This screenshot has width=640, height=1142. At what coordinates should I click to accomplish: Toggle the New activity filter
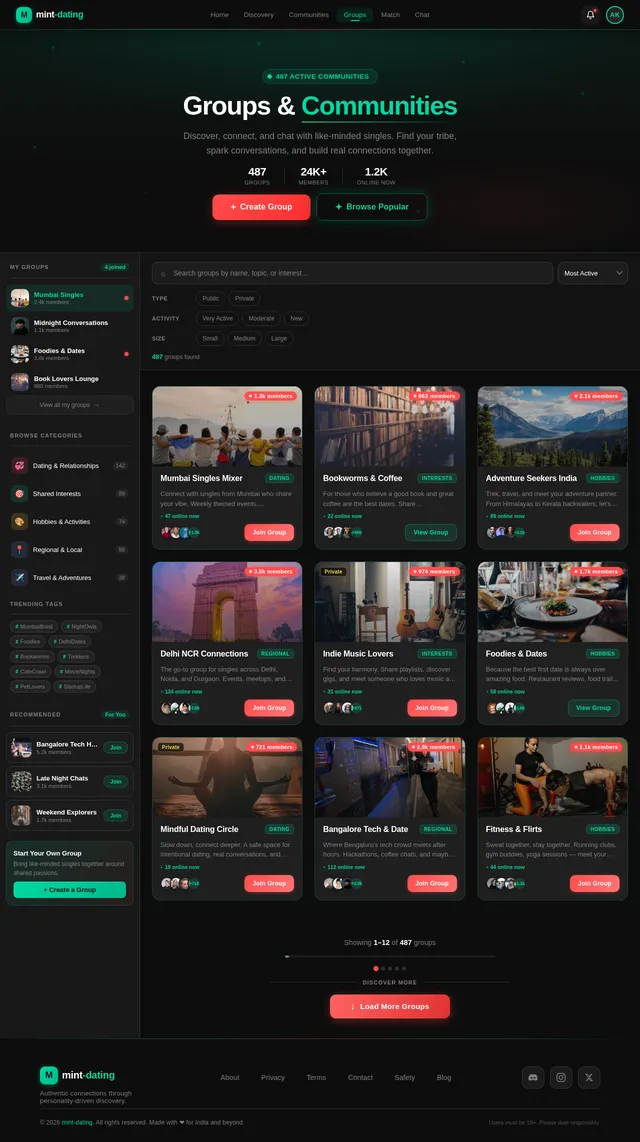[x=296, y=318]
